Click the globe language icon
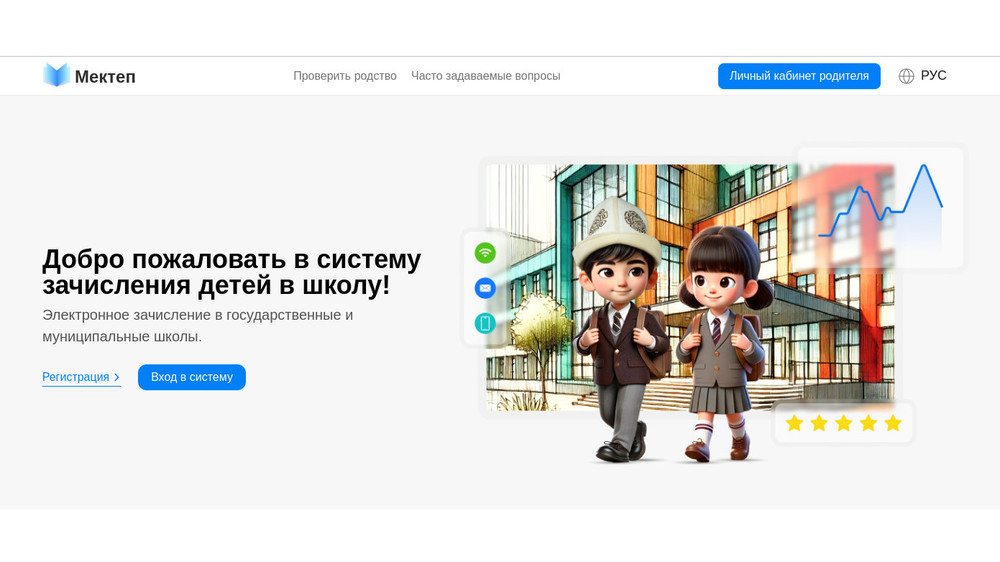Screen dimensions: 1000x562 click(906, 76)
